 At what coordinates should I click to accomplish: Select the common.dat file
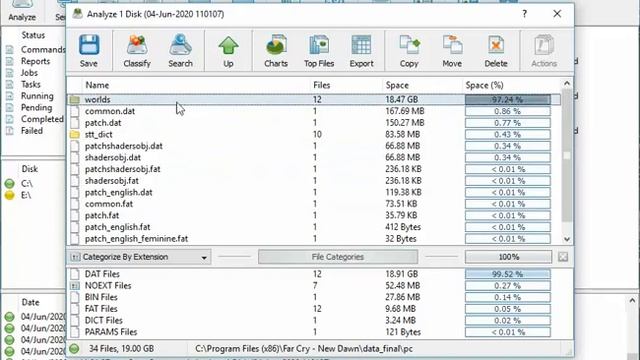coord(313,111)
